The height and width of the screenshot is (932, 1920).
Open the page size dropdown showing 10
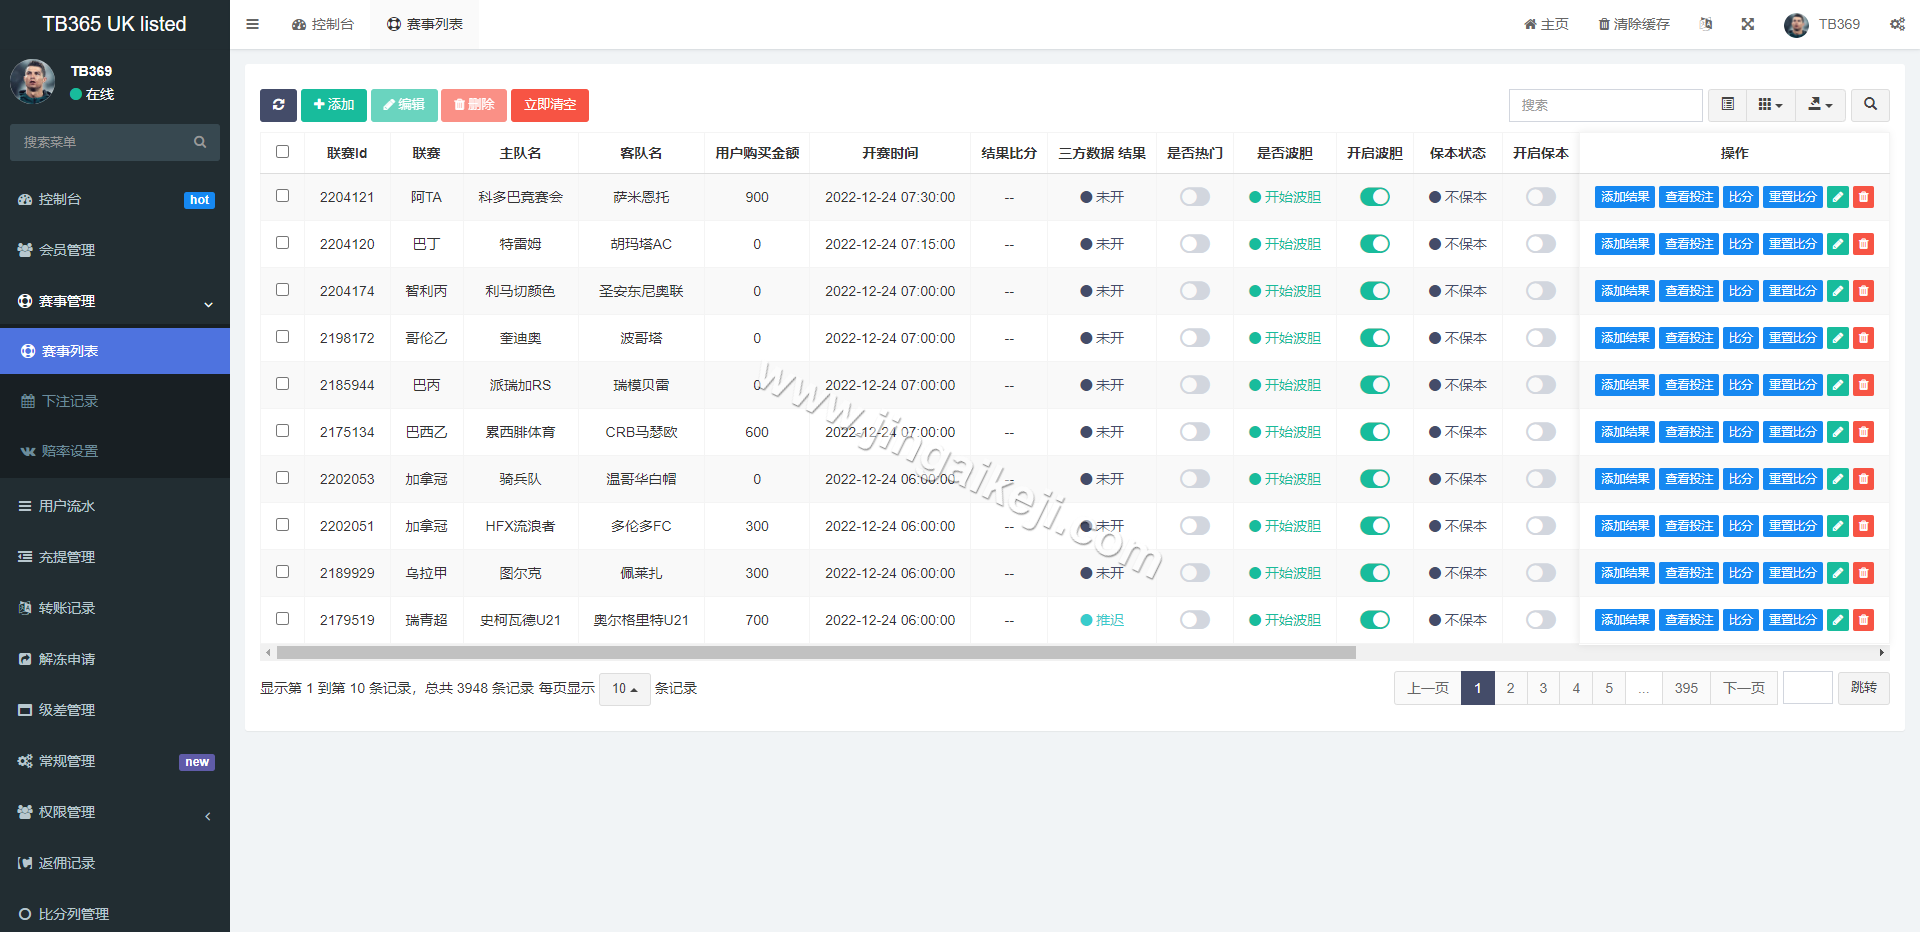pyautogui.click(x=624, y=689)
